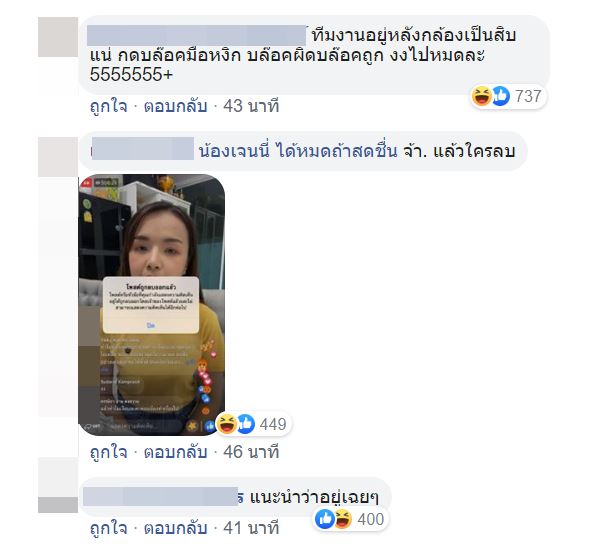Image resolution: width=590 pixels, height=546 pixels.
Task: Click the 46 นาที timestamp
Action: tap(251, 452)
